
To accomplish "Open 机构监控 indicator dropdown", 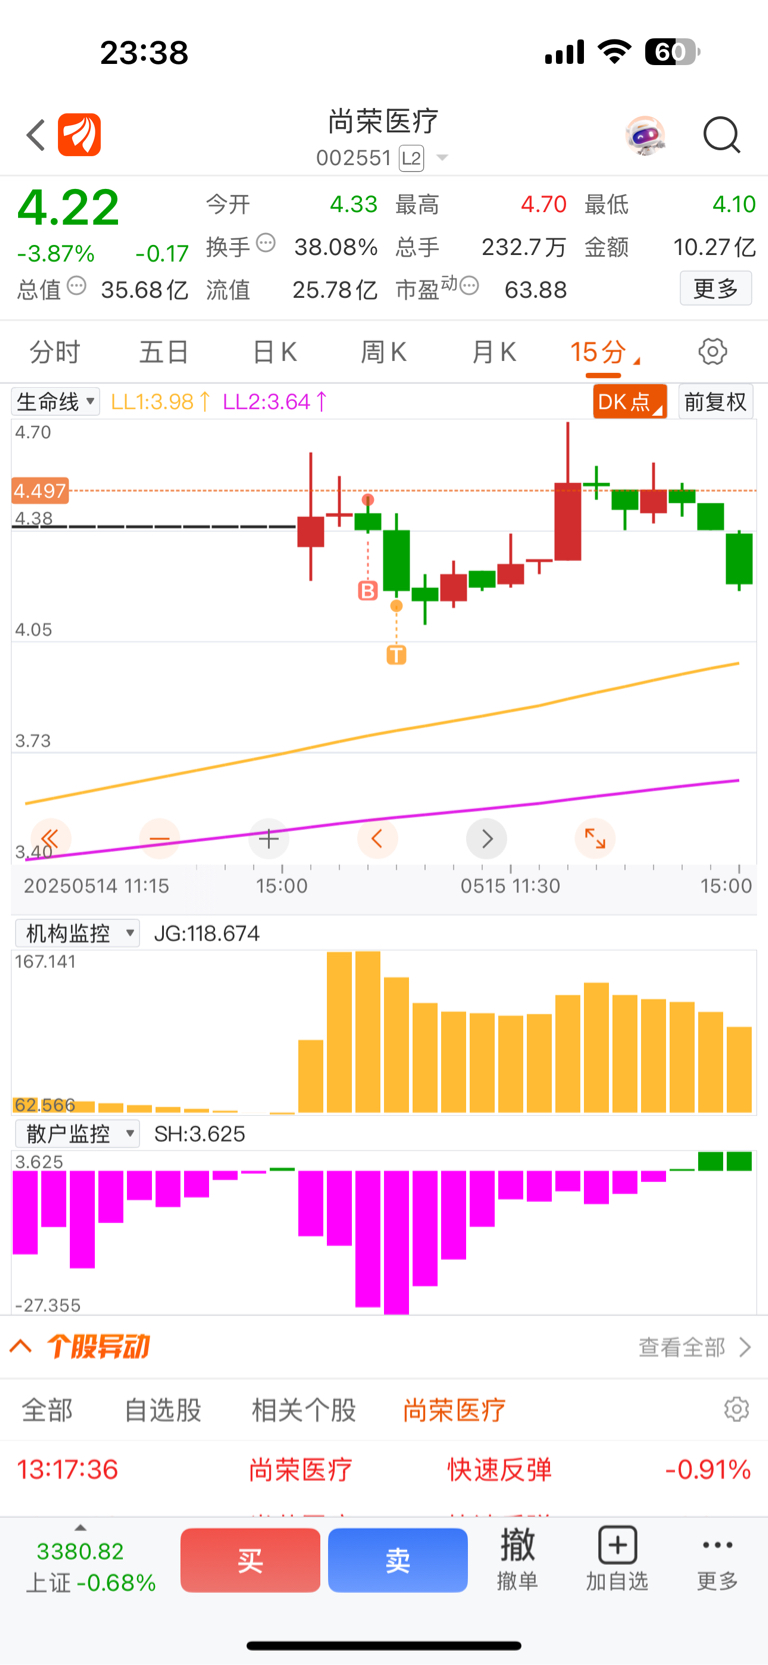I will click(x=77, y=933).
